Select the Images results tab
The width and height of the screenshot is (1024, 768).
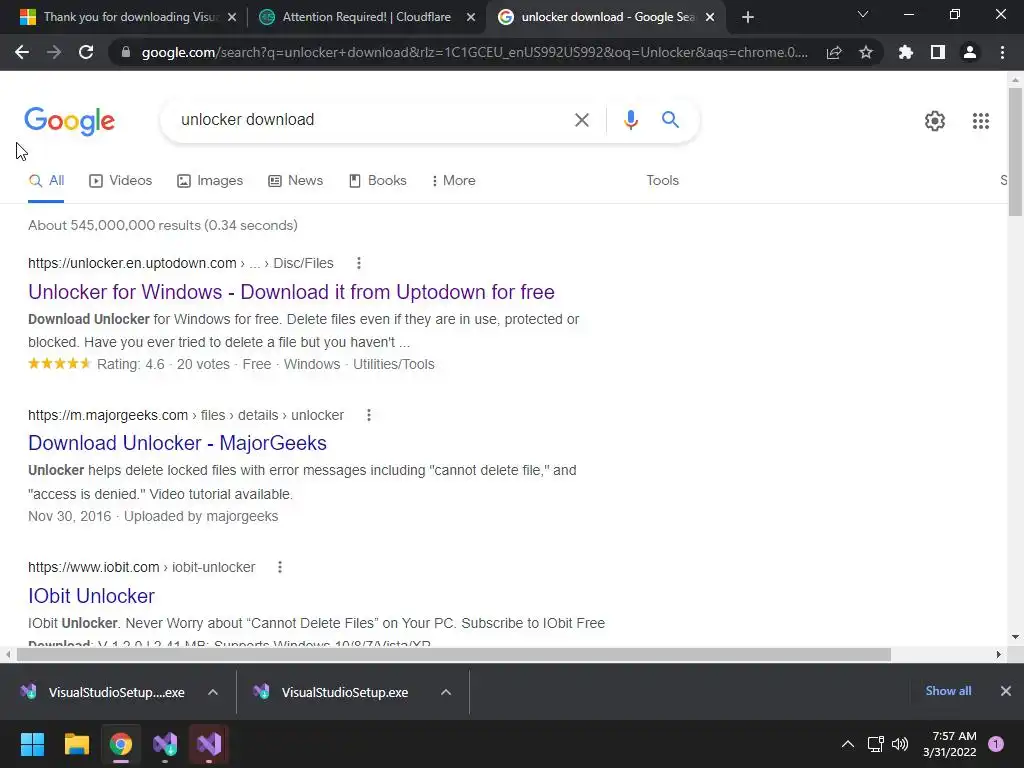[210, 181]
